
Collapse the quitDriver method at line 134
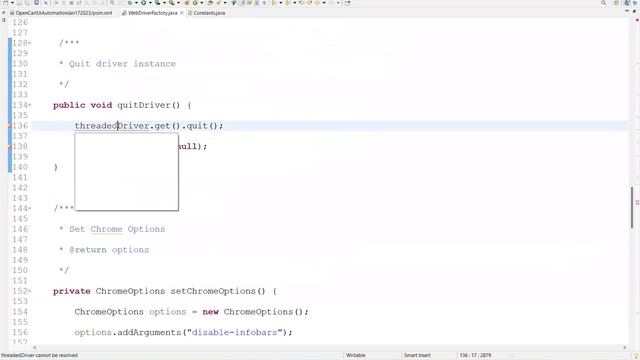click(x=30, y=105)
